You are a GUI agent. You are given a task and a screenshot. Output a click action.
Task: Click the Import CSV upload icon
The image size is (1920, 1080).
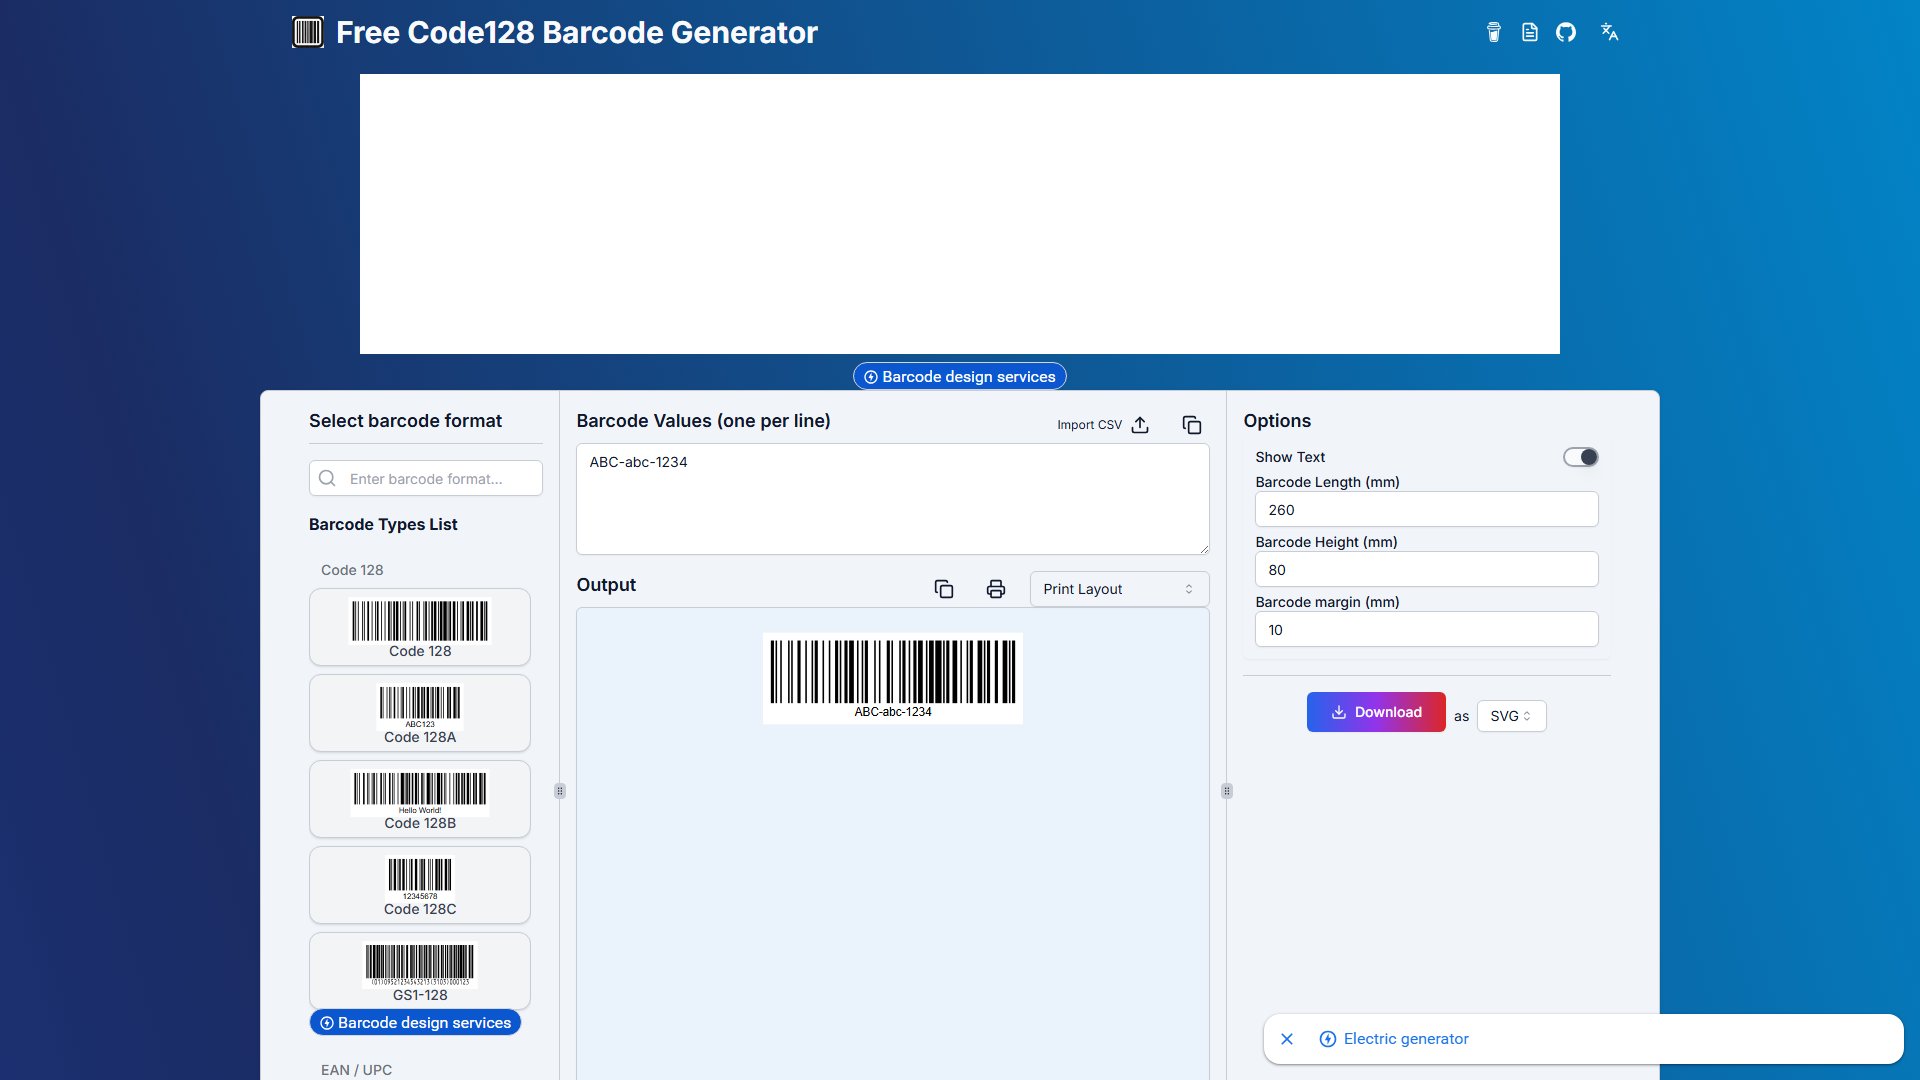1140,425
